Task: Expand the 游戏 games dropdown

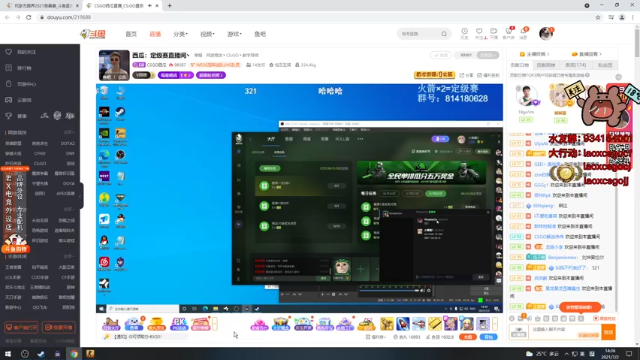Action: (234, 34)
